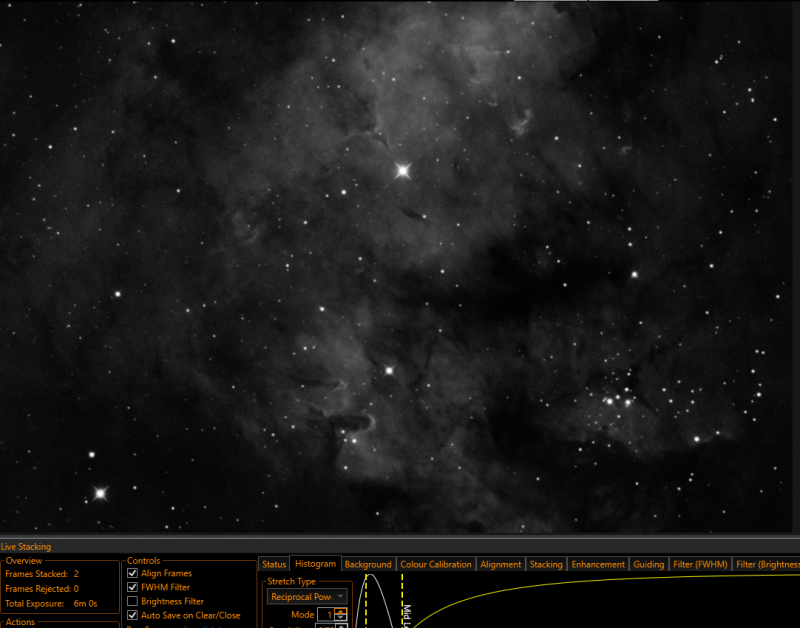Click the Mode value field

click(326, 615)
